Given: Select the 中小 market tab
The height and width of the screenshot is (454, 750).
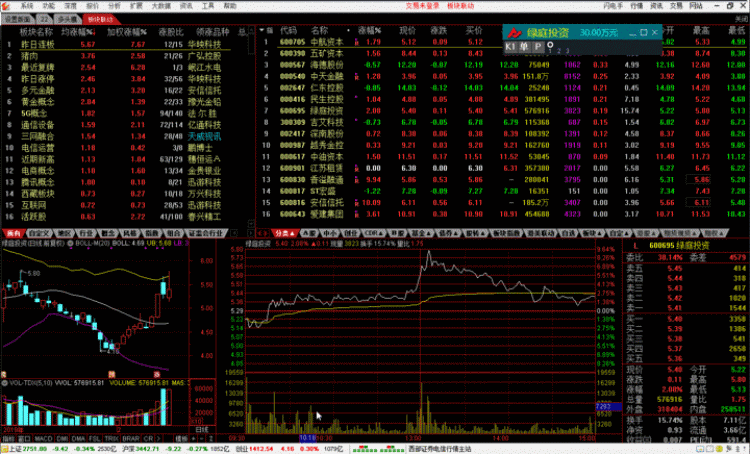Looking at the screenshot, I should point(329,233).
